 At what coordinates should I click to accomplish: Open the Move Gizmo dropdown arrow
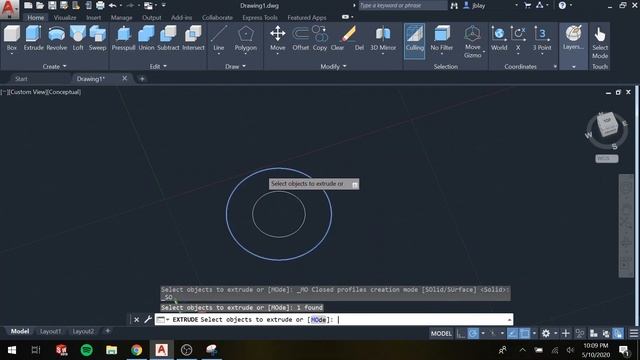tap(484, 52)
